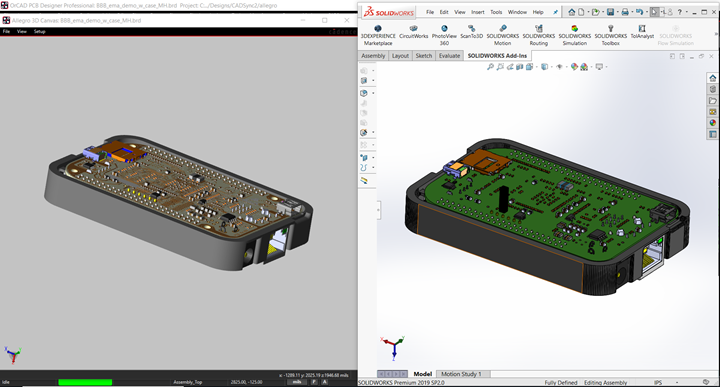Launch the TolAnalyst add-in
Viewport: 720px width, 387px height.
[642, 32]
